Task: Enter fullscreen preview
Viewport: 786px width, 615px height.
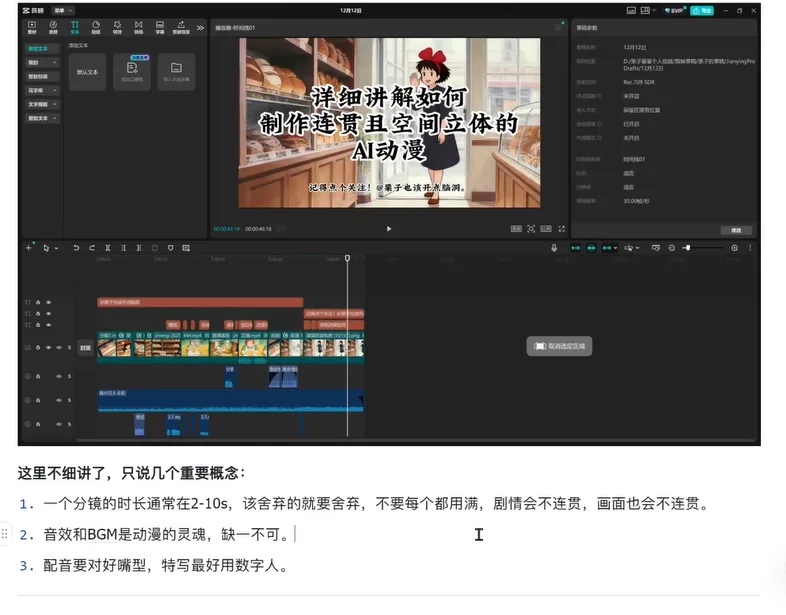Action: (x=561, y=229)
